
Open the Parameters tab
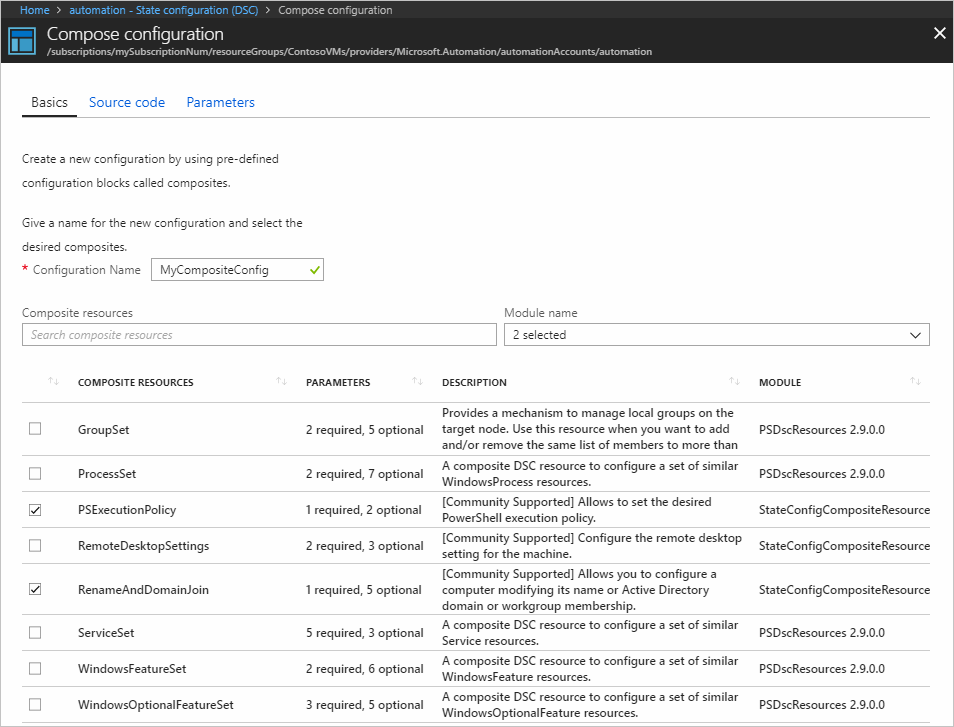pyautogui.click(x=220, y=103)
